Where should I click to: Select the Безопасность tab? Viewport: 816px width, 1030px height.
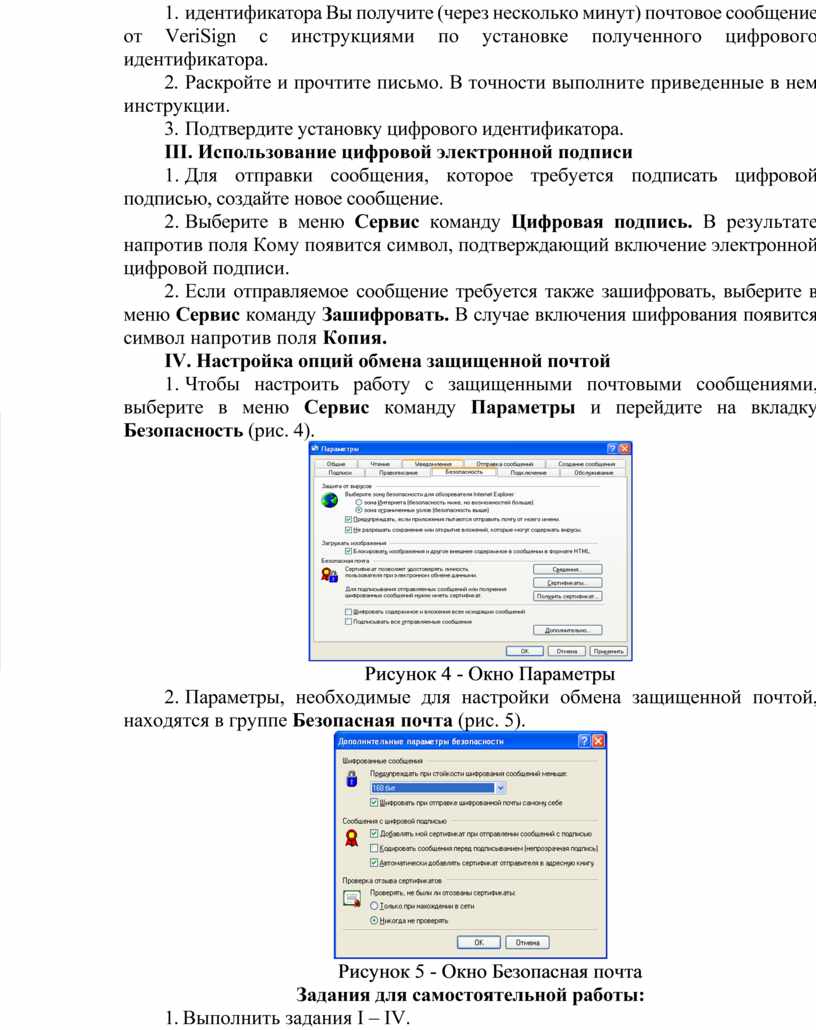pos(464,472)
